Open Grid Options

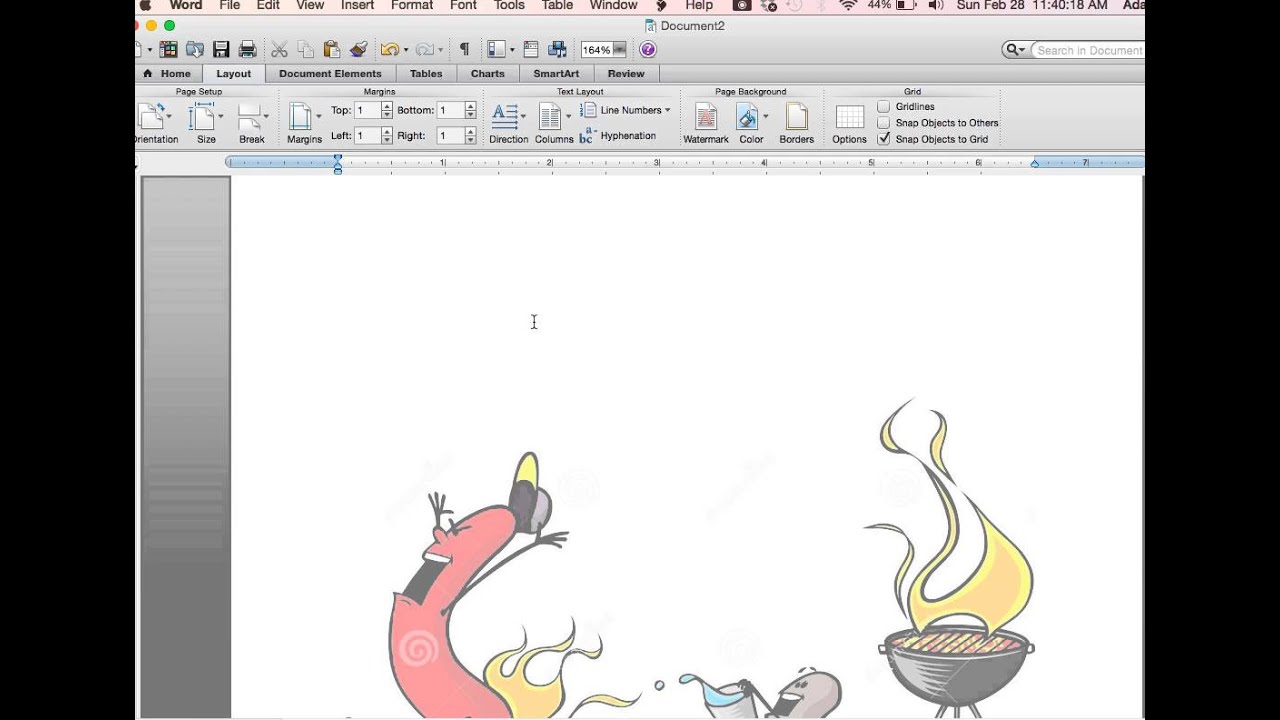(850, 123)
